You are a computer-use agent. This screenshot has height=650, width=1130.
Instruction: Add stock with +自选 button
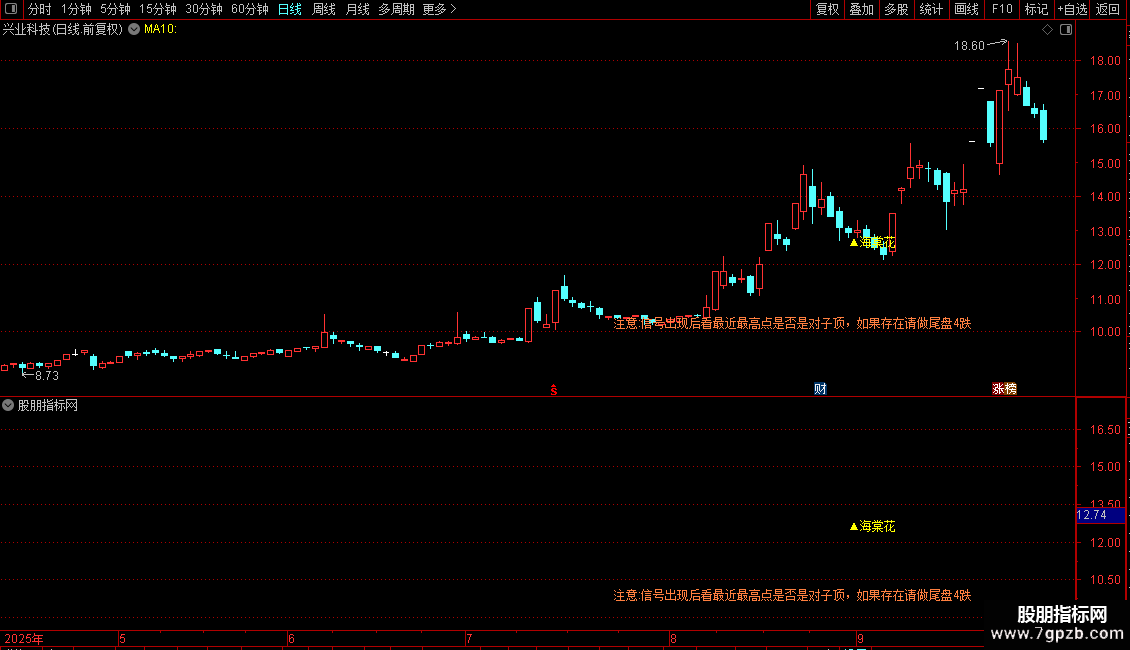1072,9
